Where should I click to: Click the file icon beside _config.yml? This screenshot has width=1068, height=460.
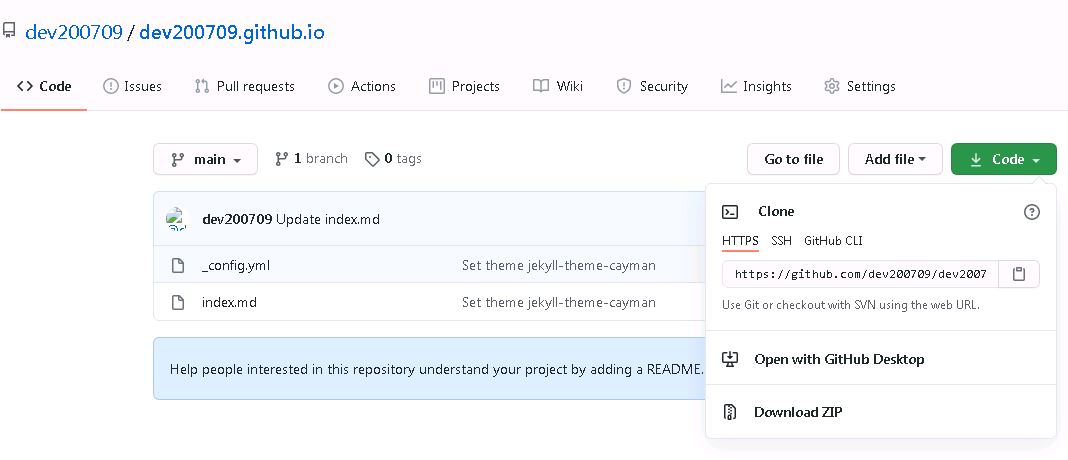(178, 265)
